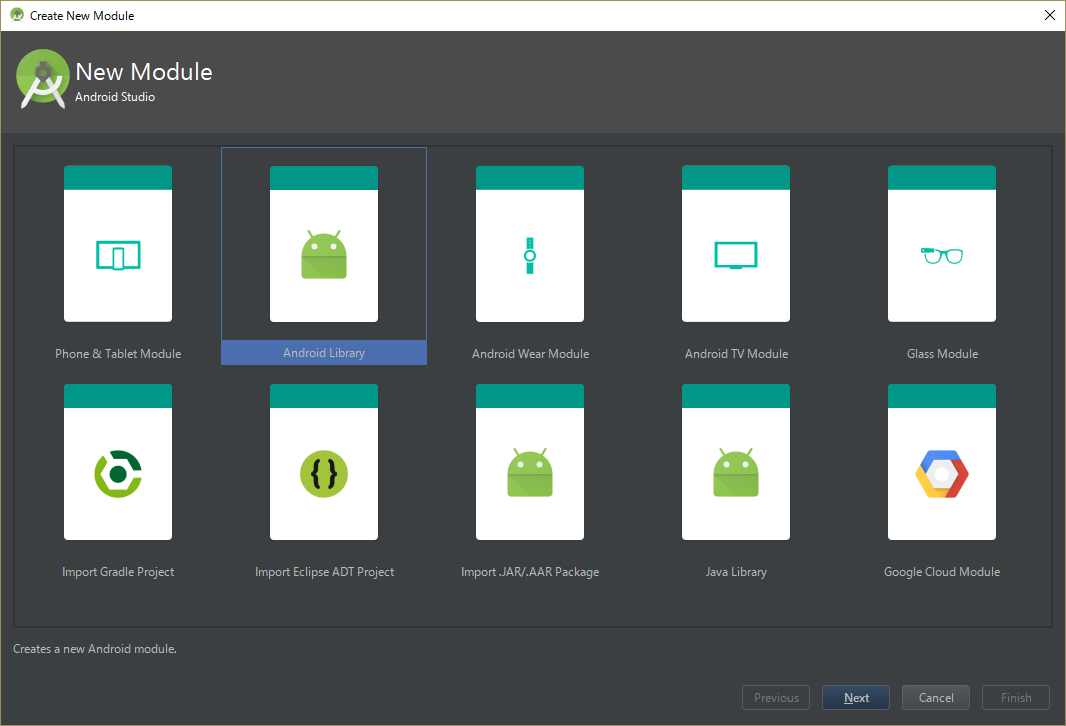The height and width of the screenshot is (726, 1066).
Task: Click the Previous button
Action: coord(775,697)
